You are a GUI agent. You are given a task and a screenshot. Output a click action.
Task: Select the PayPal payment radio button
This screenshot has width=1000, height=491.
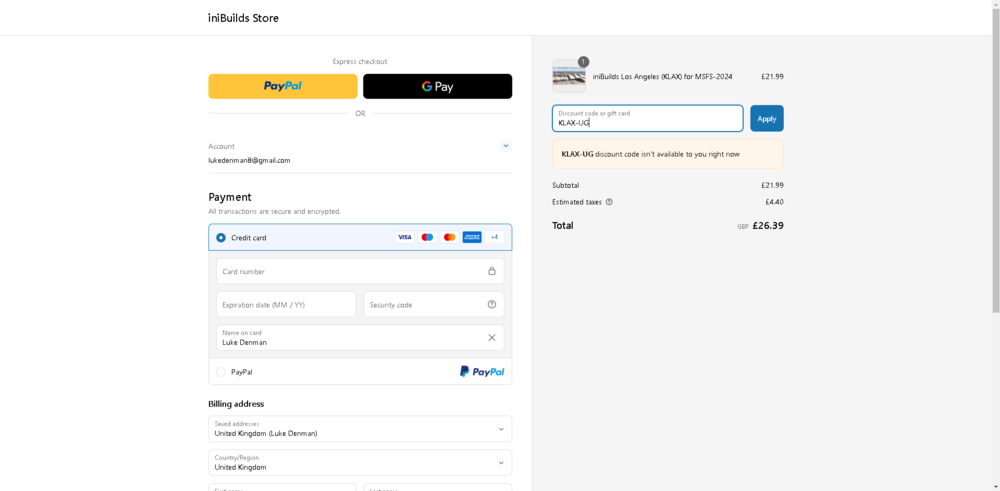click(x=221, y=372)
